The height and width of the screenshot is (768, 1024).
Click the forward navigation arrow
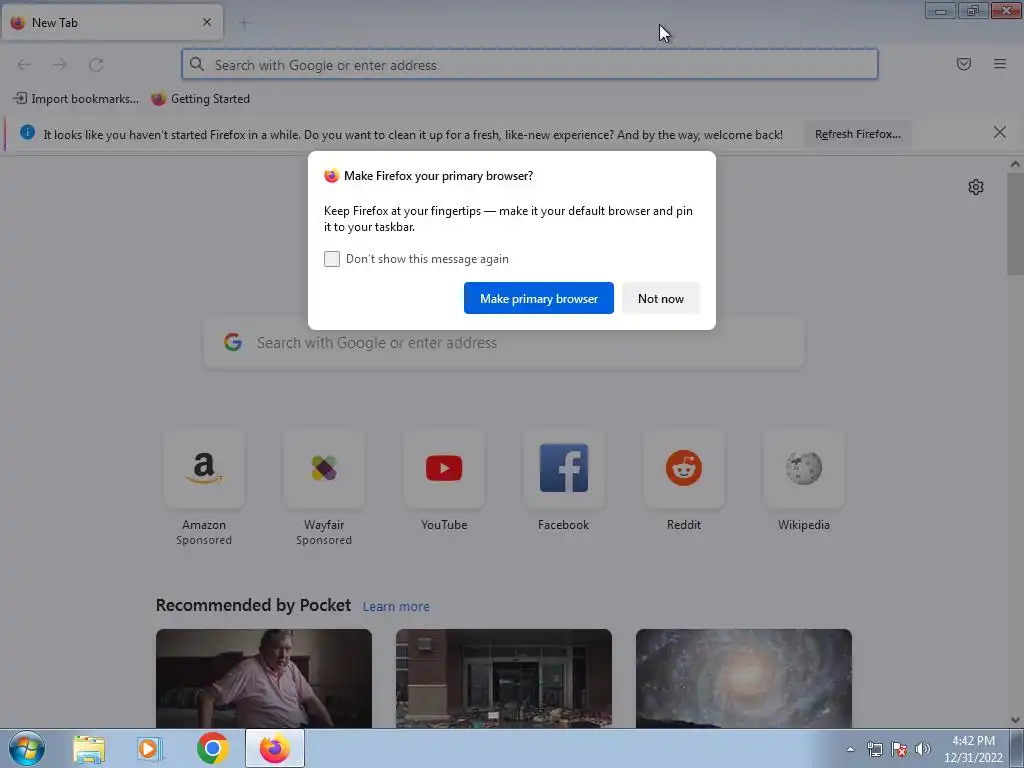click(x=60, y=65)
